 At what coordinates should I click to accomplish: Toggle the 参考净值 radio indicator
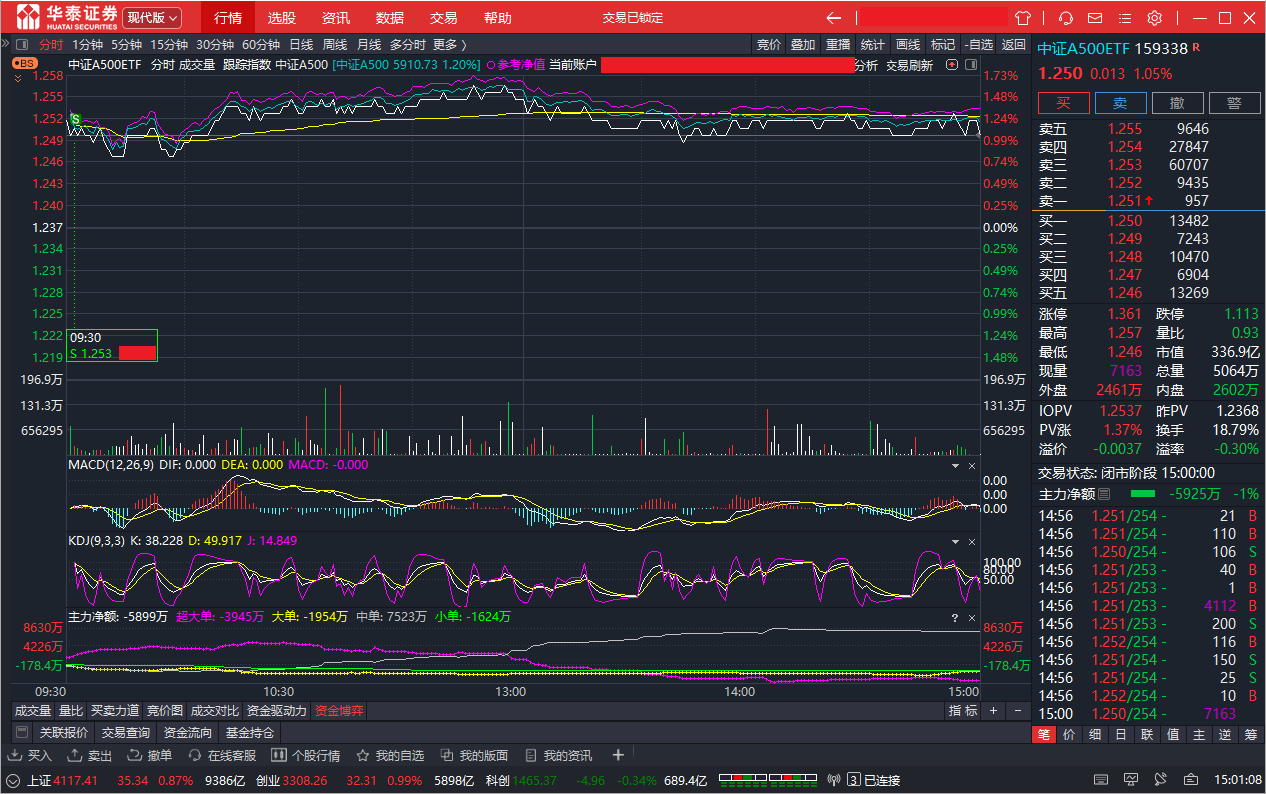tap(491, 65)
